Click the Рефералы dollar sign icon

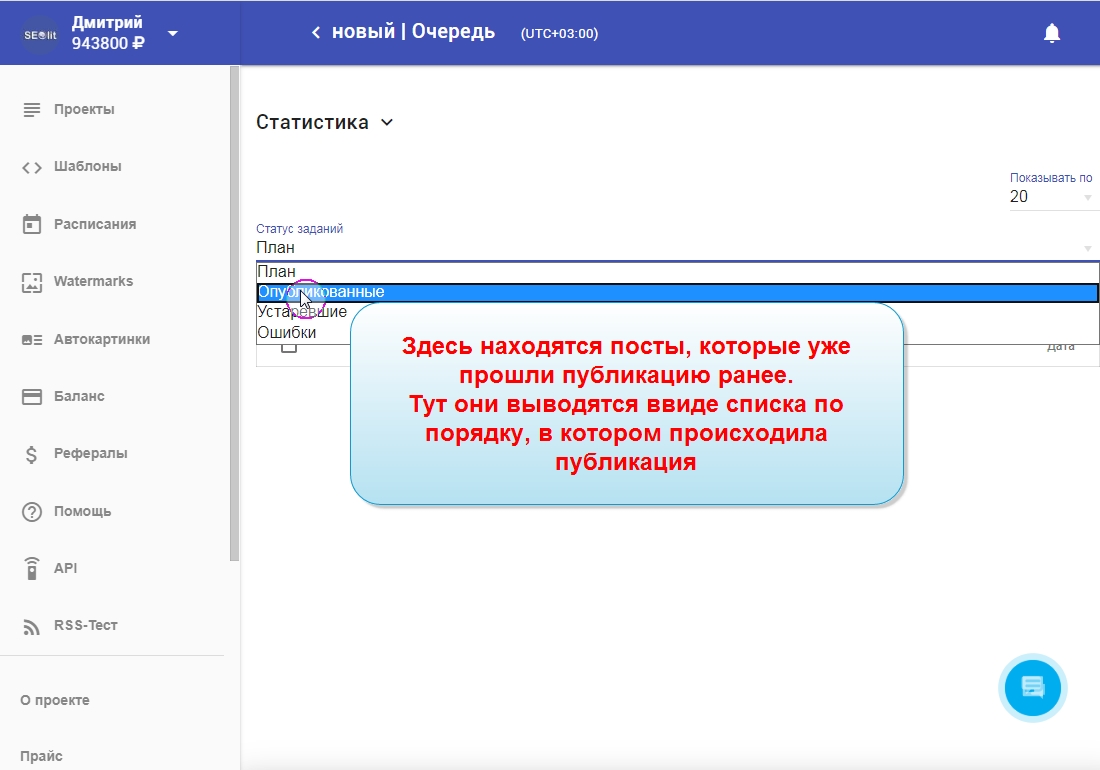pyautogui.click(x=32, y=454)
